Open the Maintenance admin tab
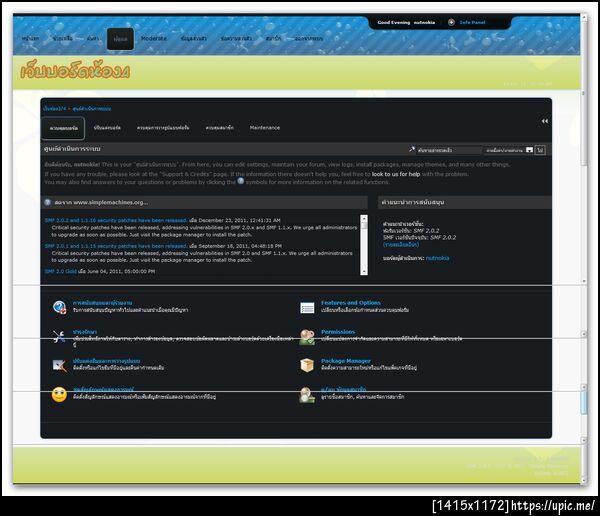This screenshot has height=516, width=600. pos(265,127)
